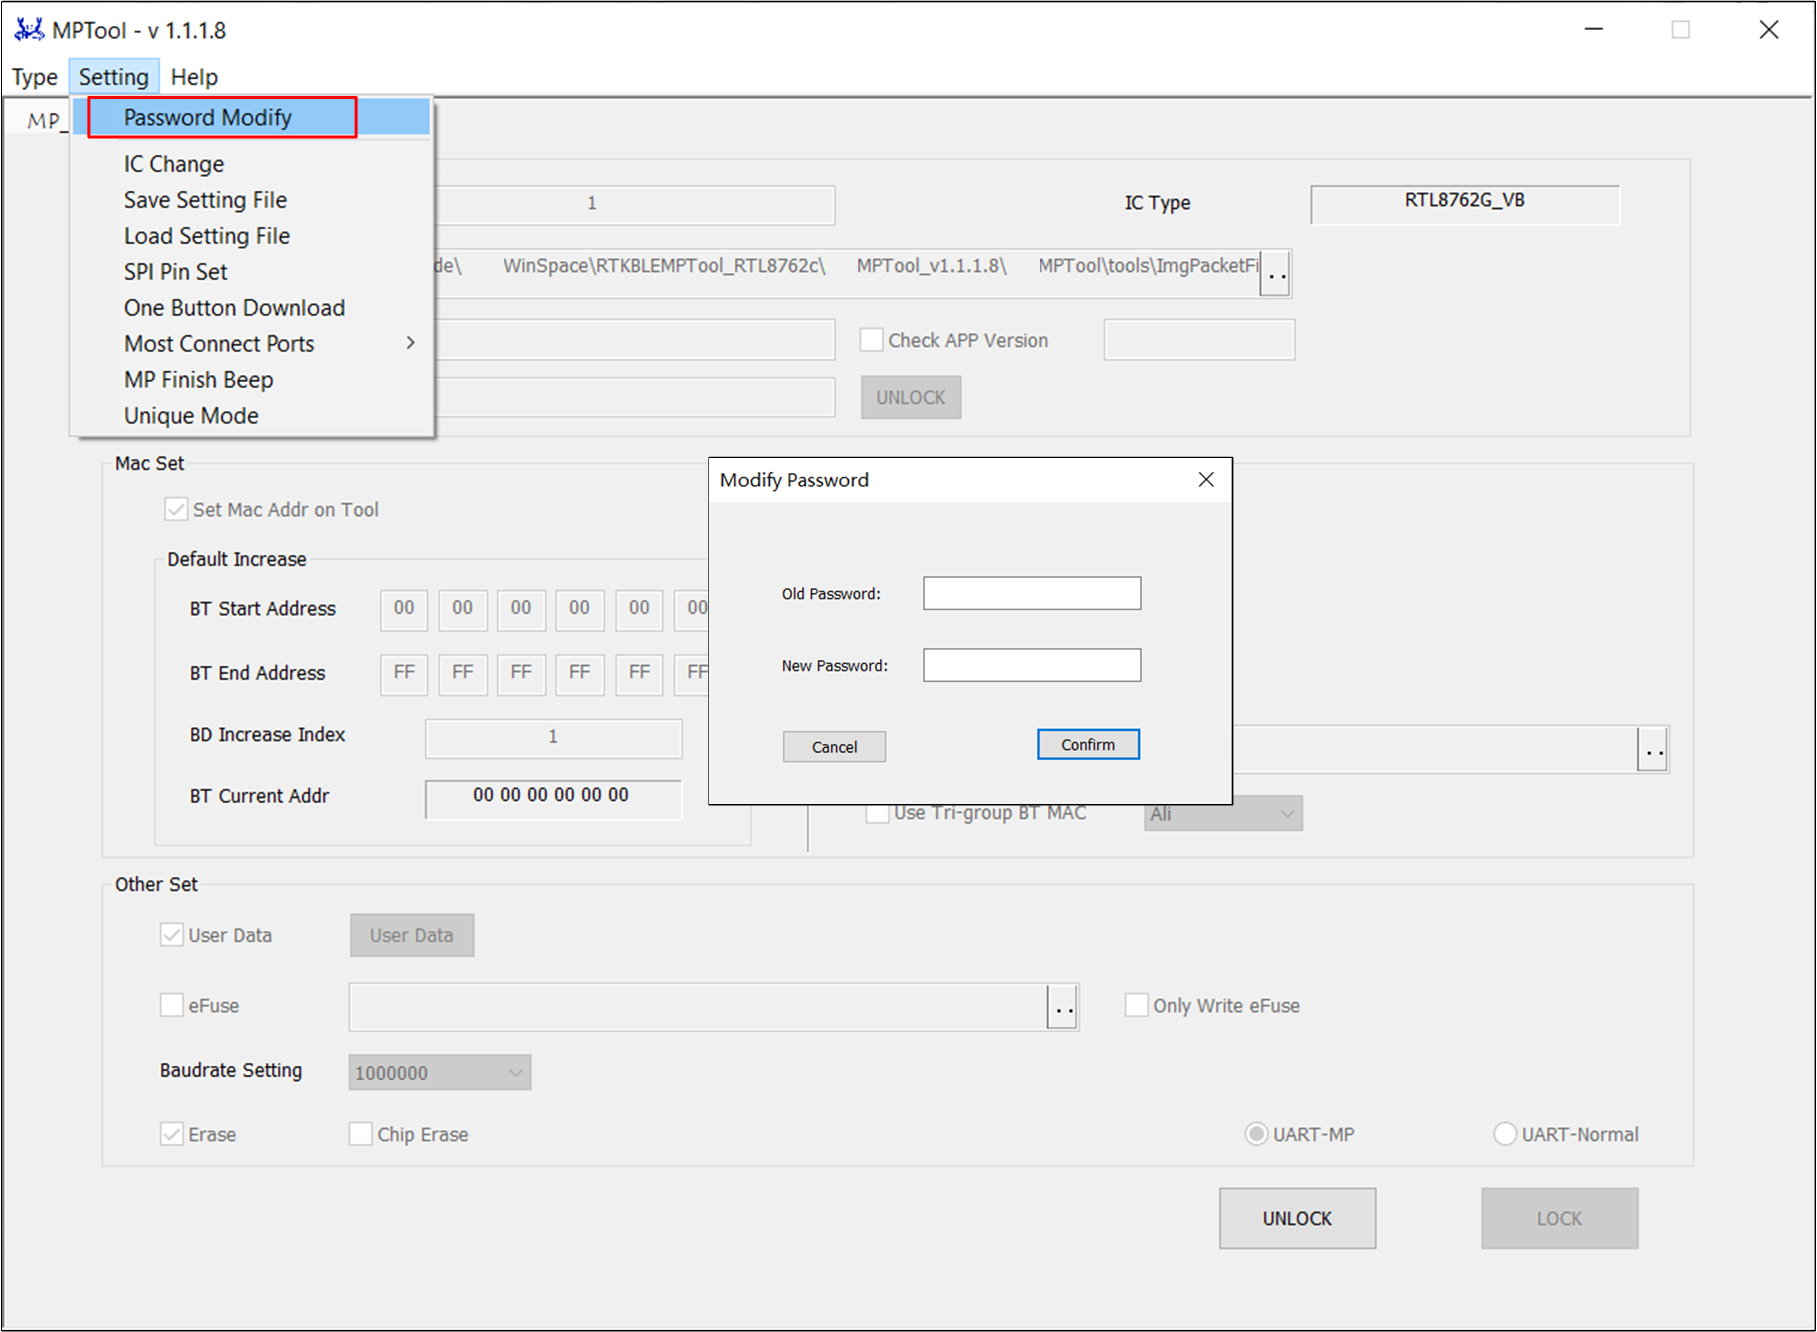The width and height of the screenshot is (1817, 1332).
Task: Open the Tri-group BT MAC dropdown
Action: 1223,814
